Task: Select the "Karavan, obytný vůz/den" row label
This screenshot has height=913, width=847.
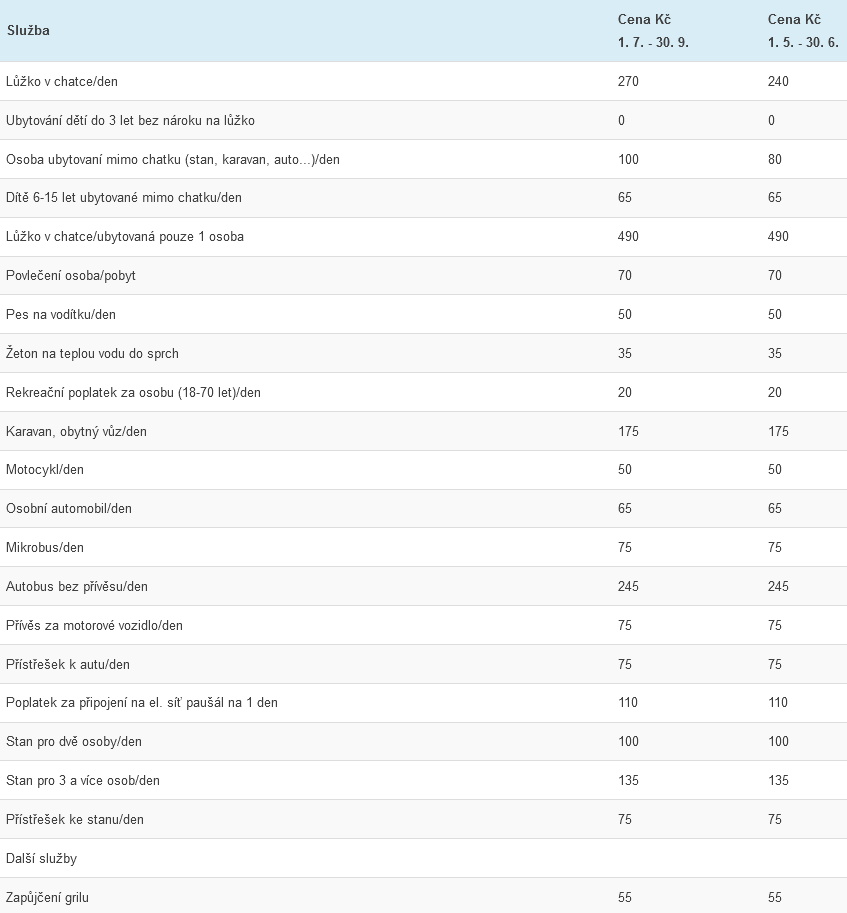Action: click(76, 431)
